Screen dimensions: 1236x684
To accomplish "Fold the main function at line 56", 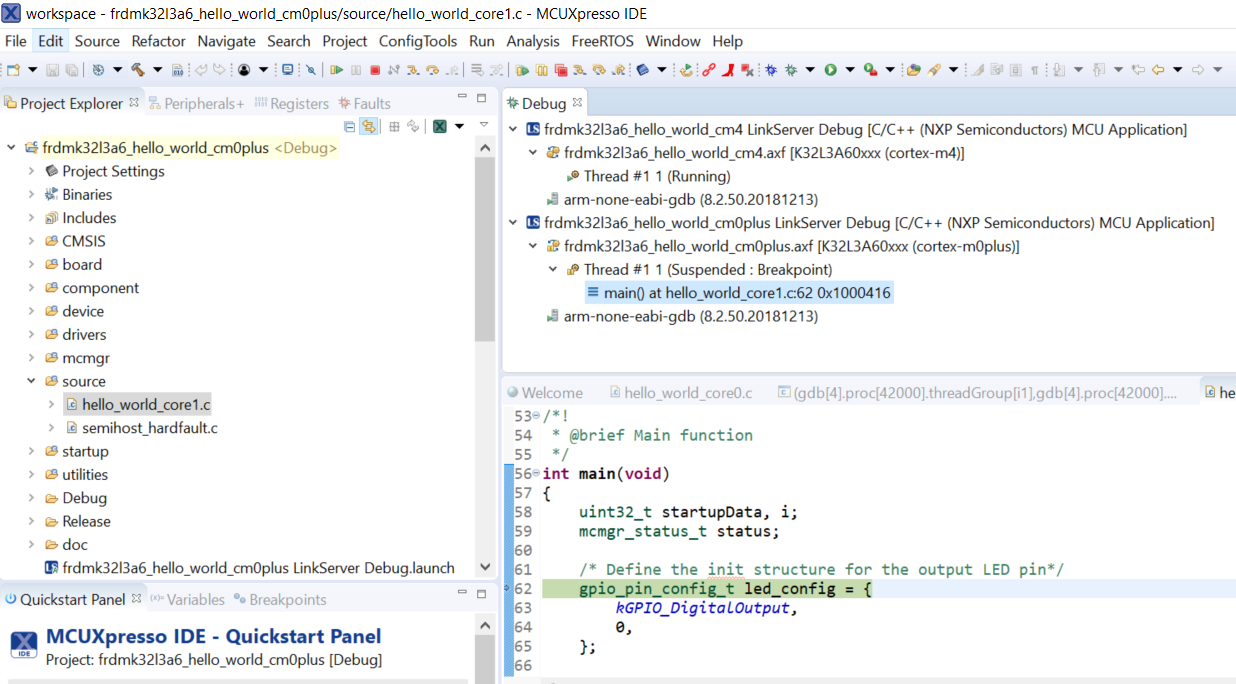I will coord(536,473).
